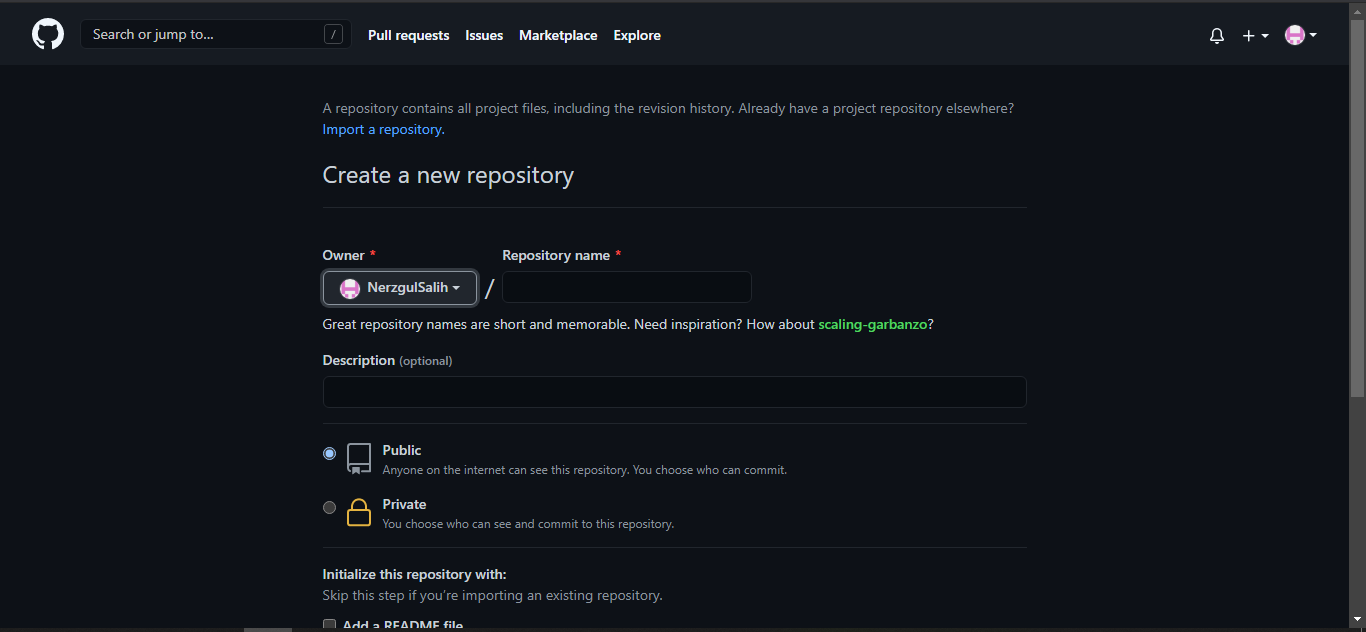Open the plus create-new menu
The height and width of the screenshot is (632, 1366).
coord(1255,35)
